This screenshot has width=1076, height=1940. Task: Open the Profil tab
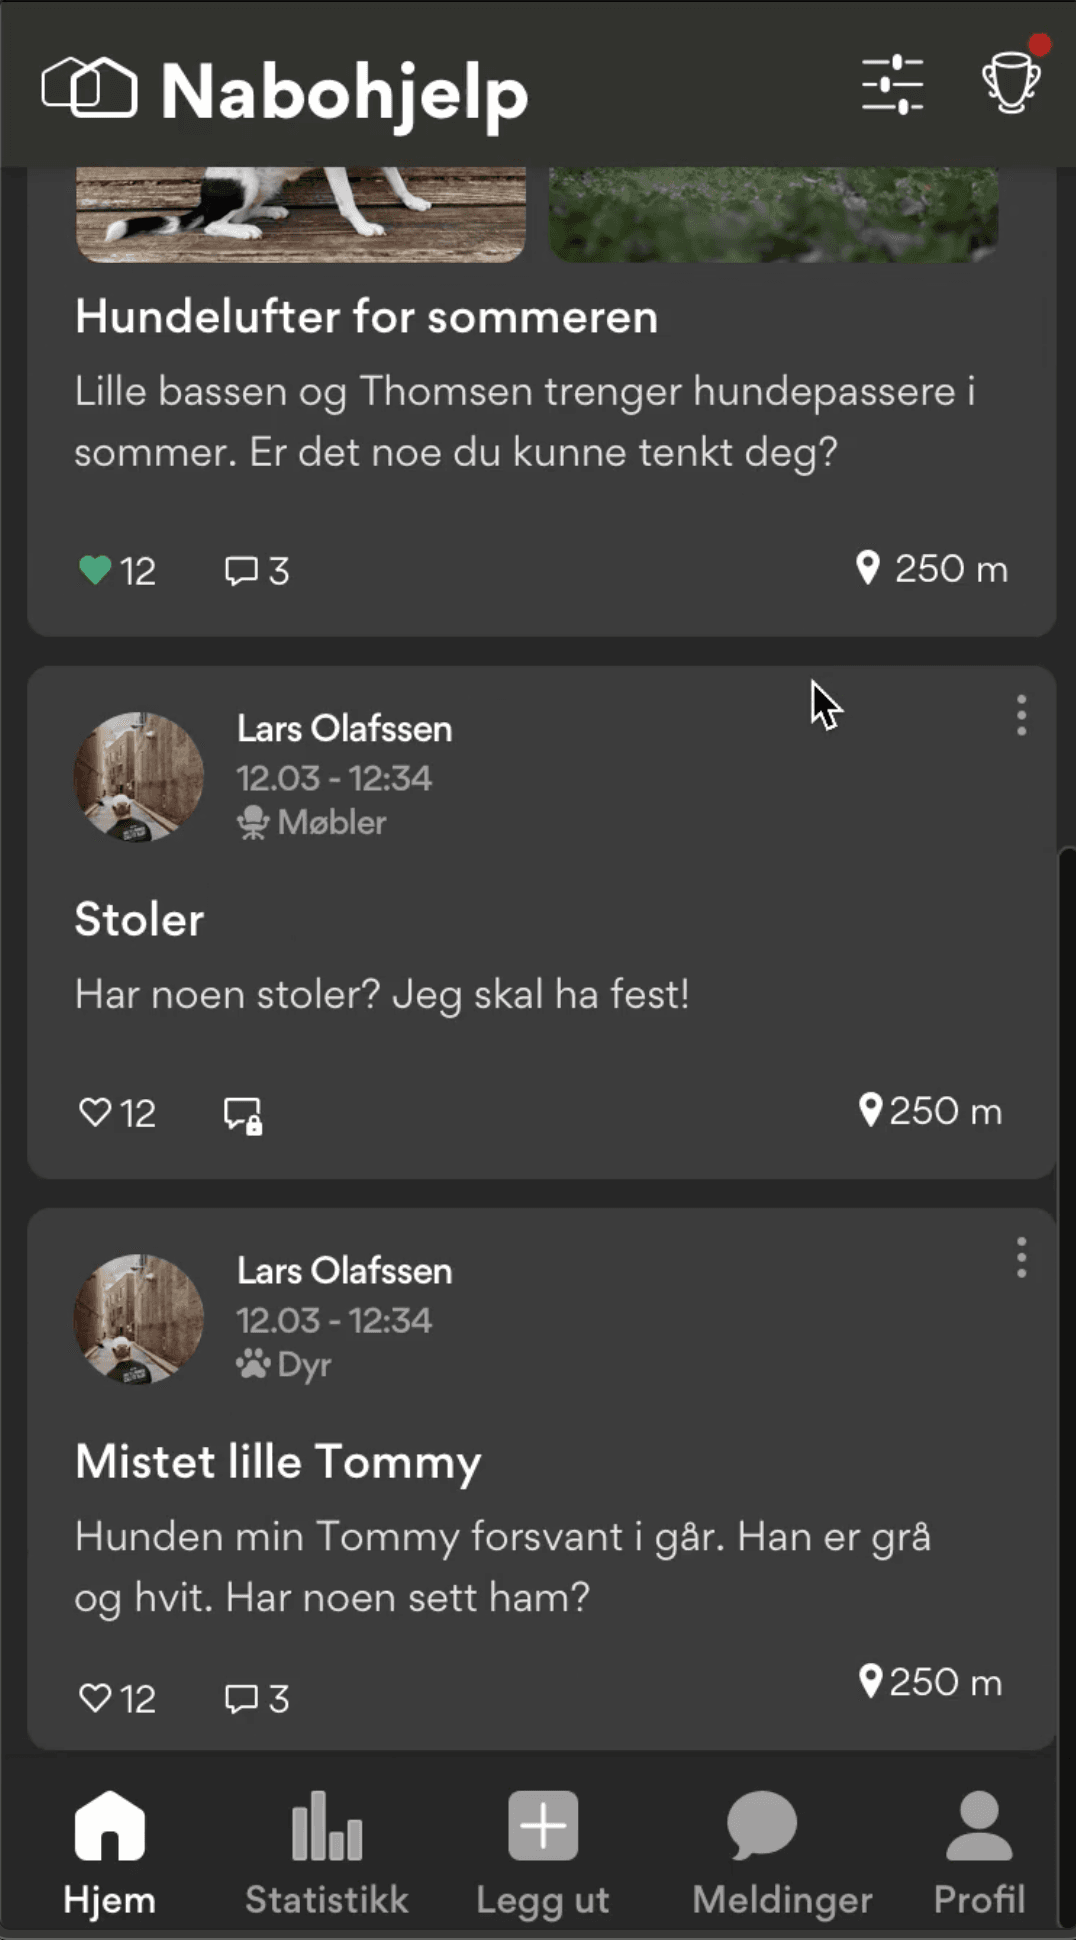click(x=979, y=1853)
